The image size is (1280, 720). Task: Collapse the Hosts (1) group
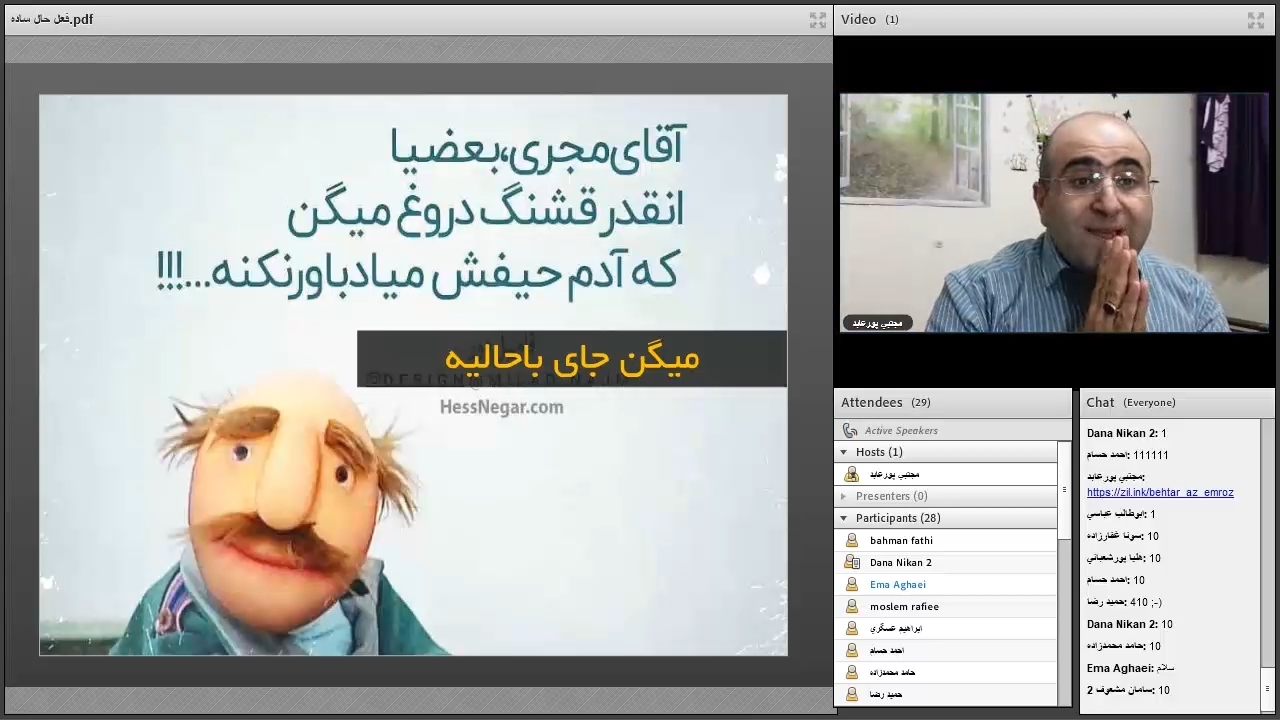tap(844, 452)
